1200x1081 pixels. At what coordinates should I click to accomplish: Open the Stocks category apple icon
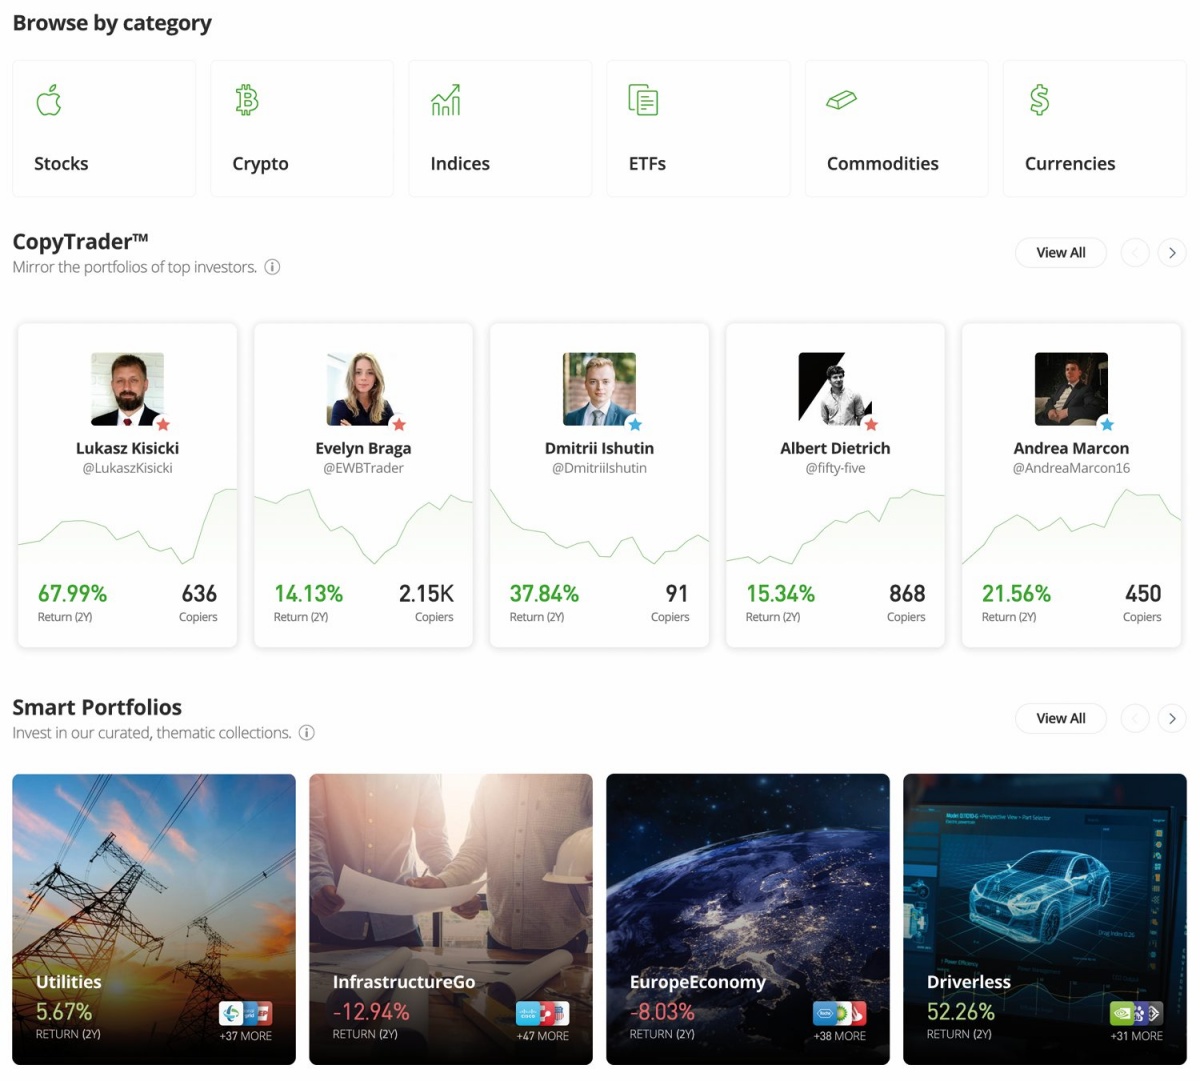[49, 100]
